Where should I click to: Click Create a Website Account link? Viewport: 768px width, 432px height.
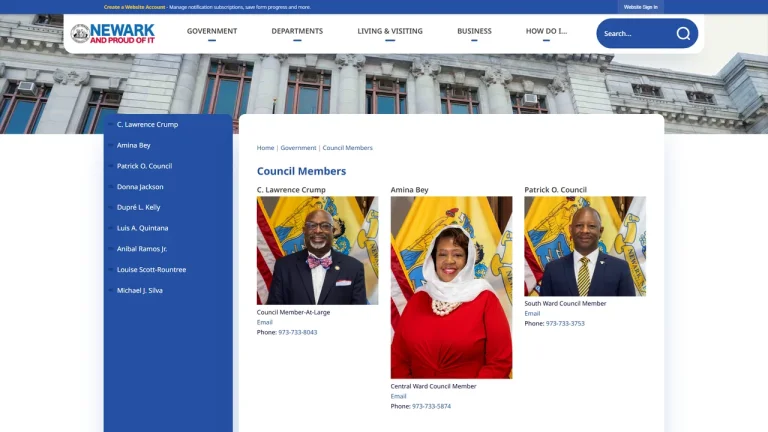pyautogui.click(x=134, y=7)
